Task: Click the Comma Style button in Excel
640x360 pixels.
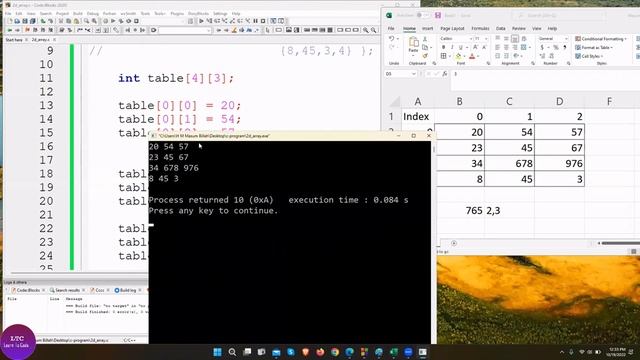Action: point(565,47)
